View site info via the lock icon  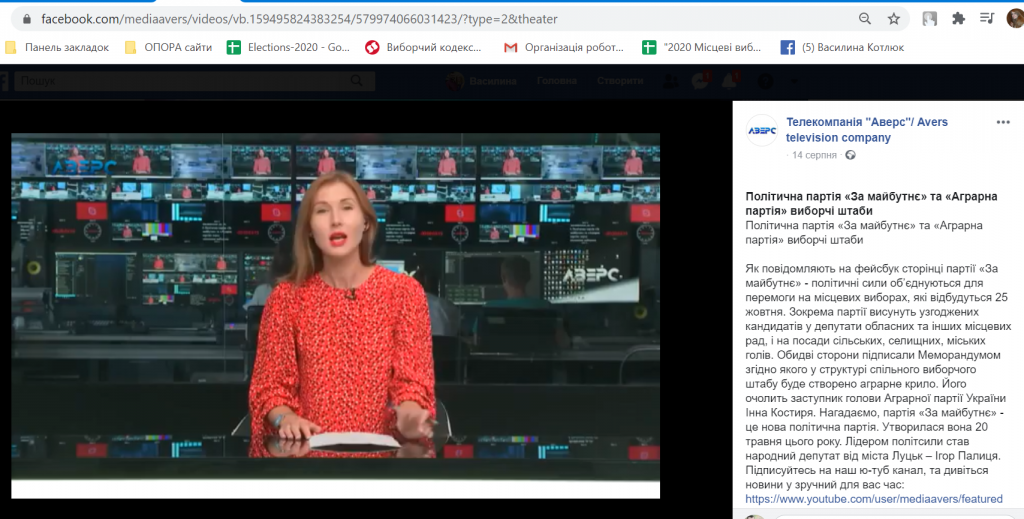coord(26,19)
